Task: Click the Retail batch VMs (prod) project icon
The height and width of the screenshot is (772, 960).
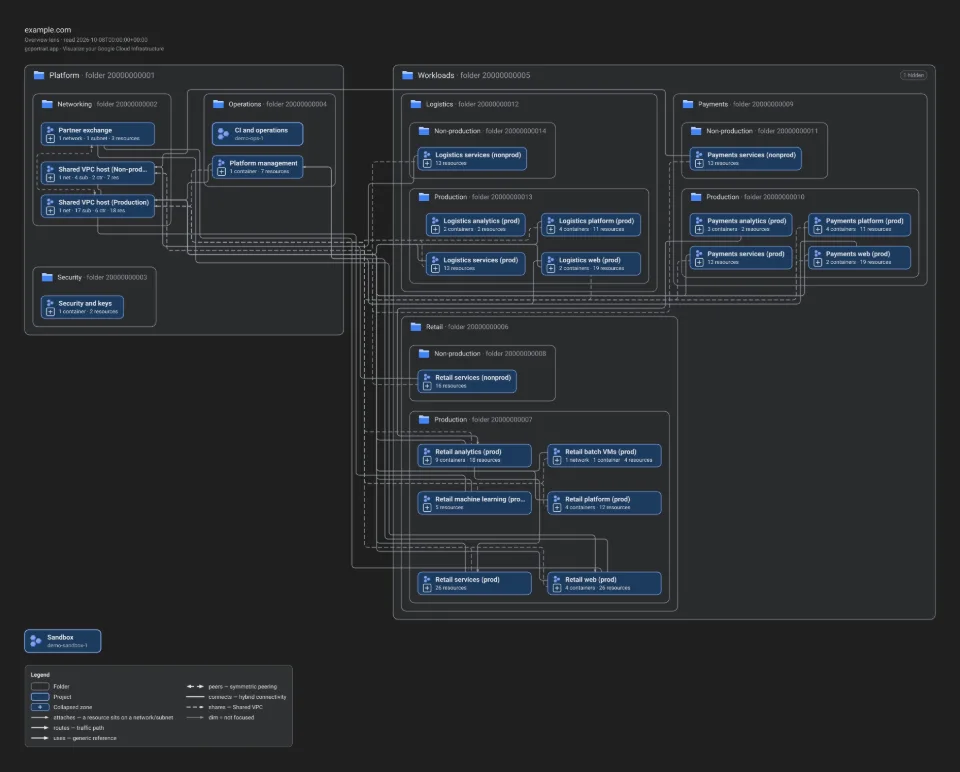Action: (557, 451)
